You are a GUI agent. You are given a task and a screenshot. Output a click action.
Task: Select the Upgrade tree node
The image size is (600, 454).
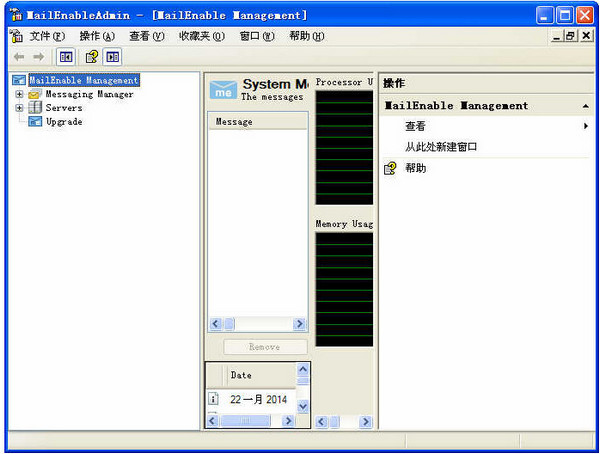point(63,122)
